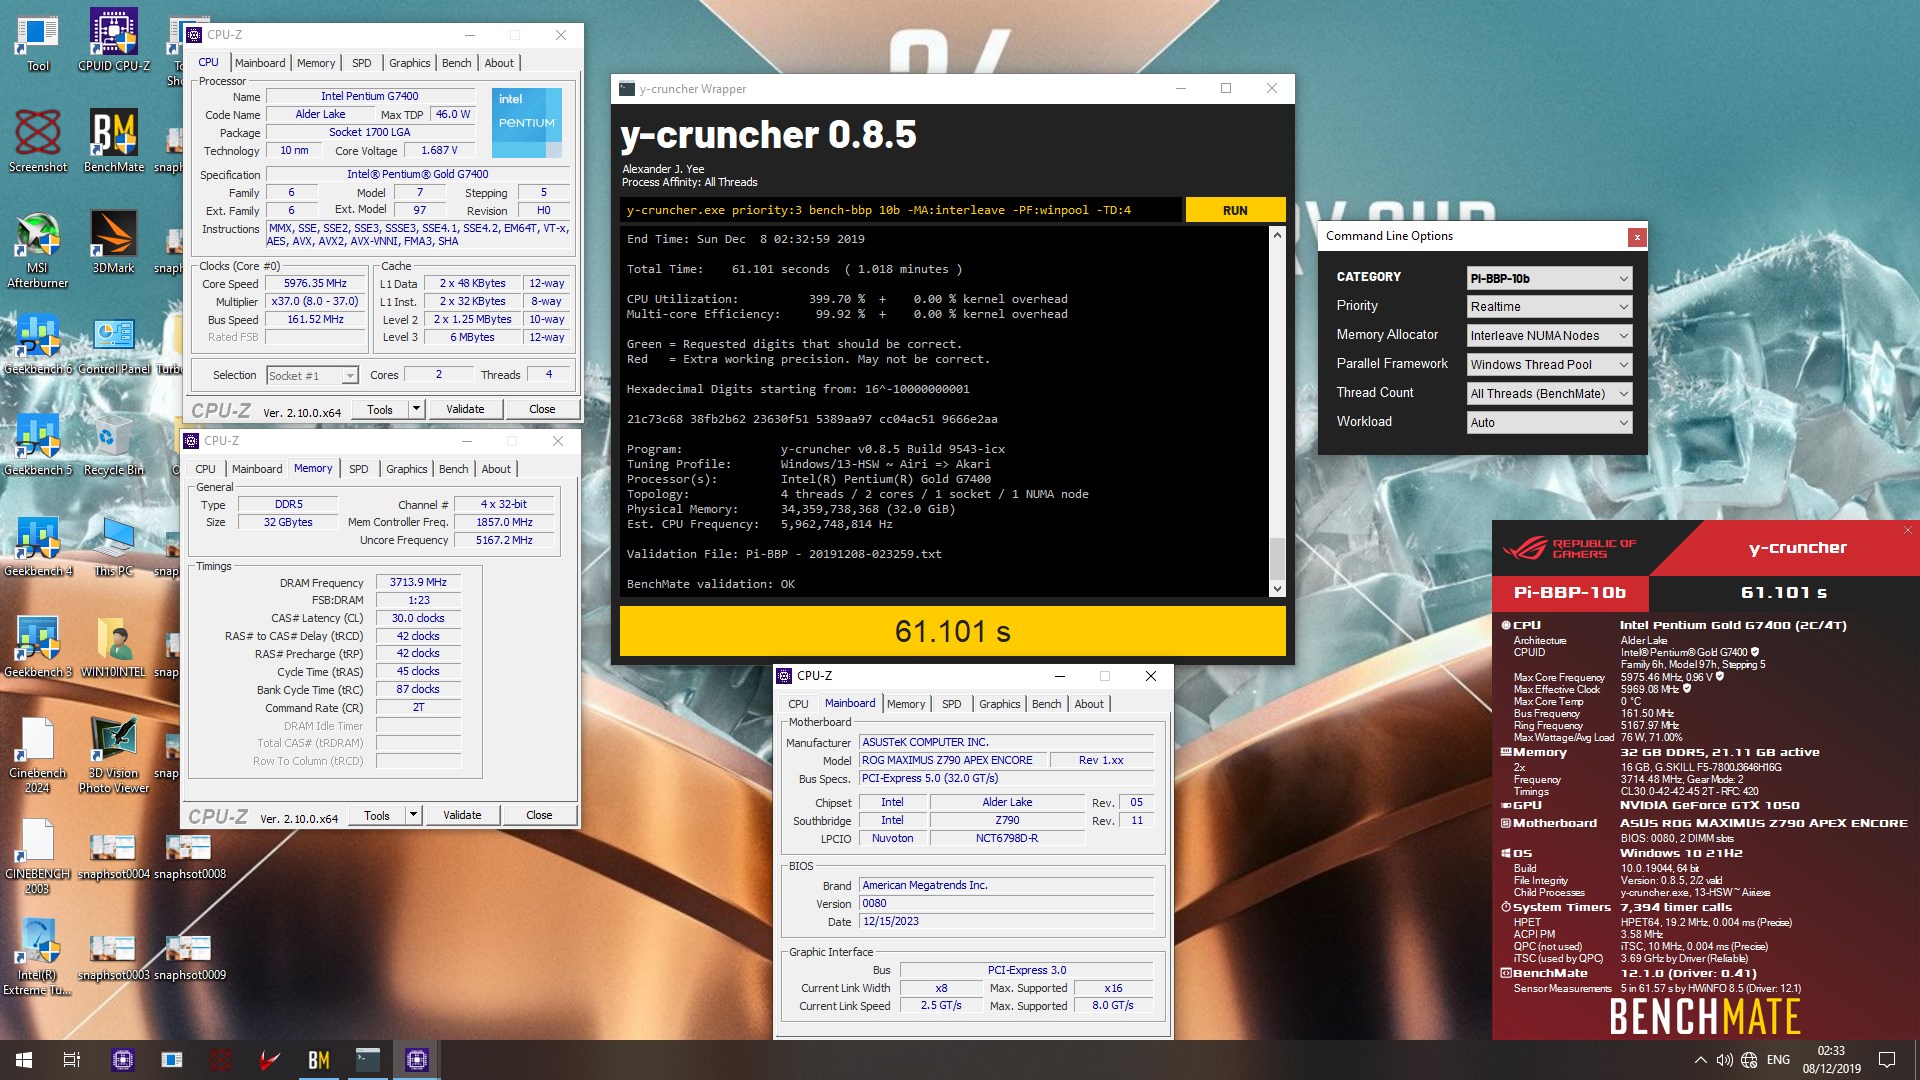Open snaphsot0004 image file
The height and width of the screenshot is (1080, 1920).
coord(113,856)
